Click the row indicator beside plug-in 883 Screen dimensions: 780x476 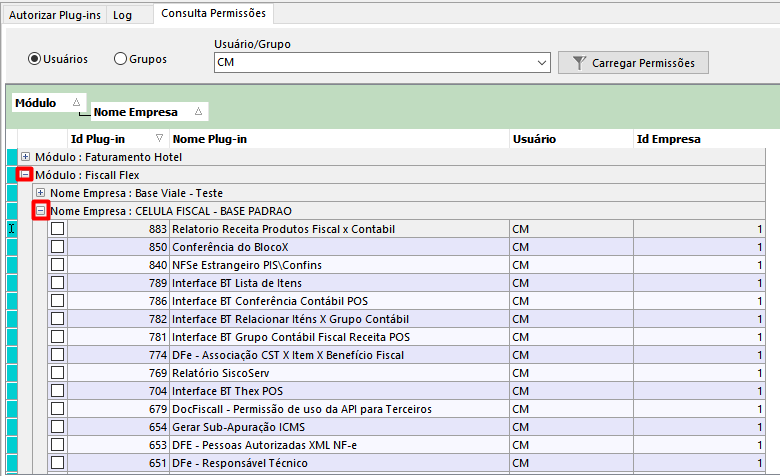coord(12,229)
